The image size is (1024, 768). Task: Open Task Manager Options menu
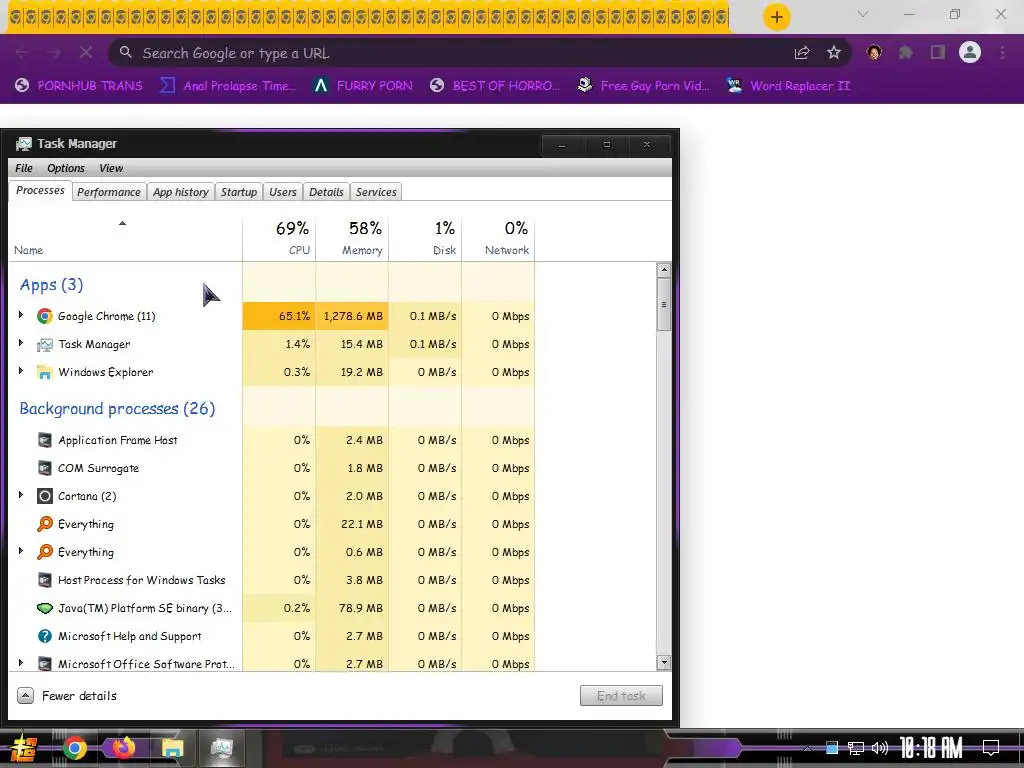coord(65,168)
